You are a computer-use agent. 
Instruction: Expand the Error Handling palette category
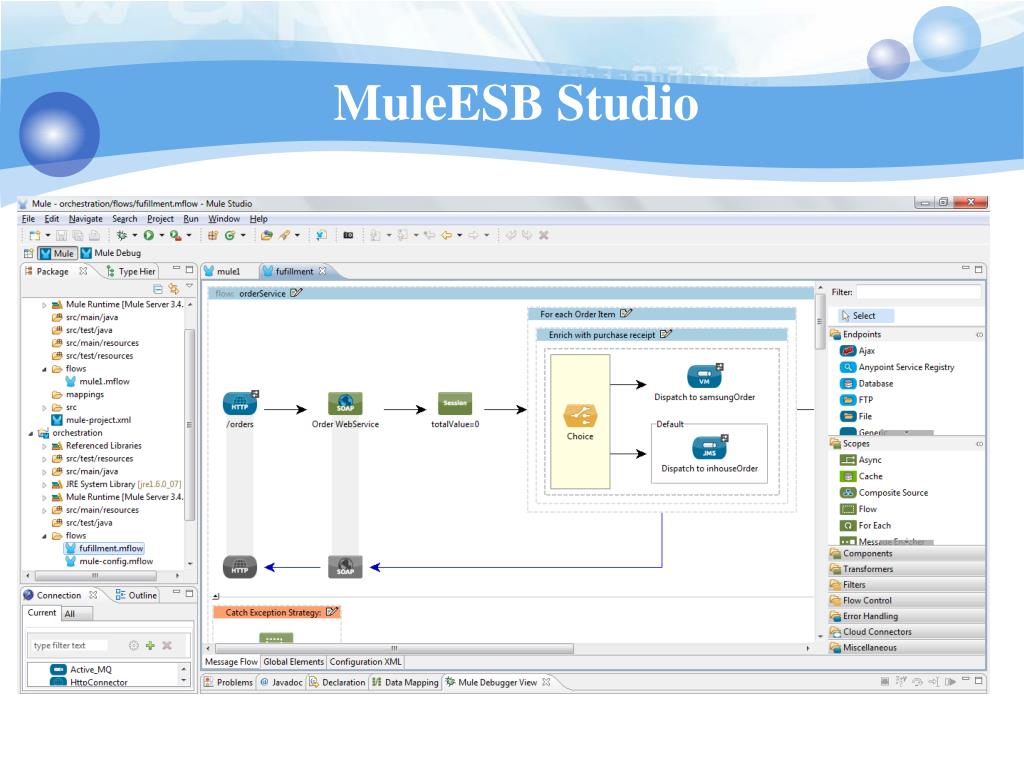[x=907, y=616]
